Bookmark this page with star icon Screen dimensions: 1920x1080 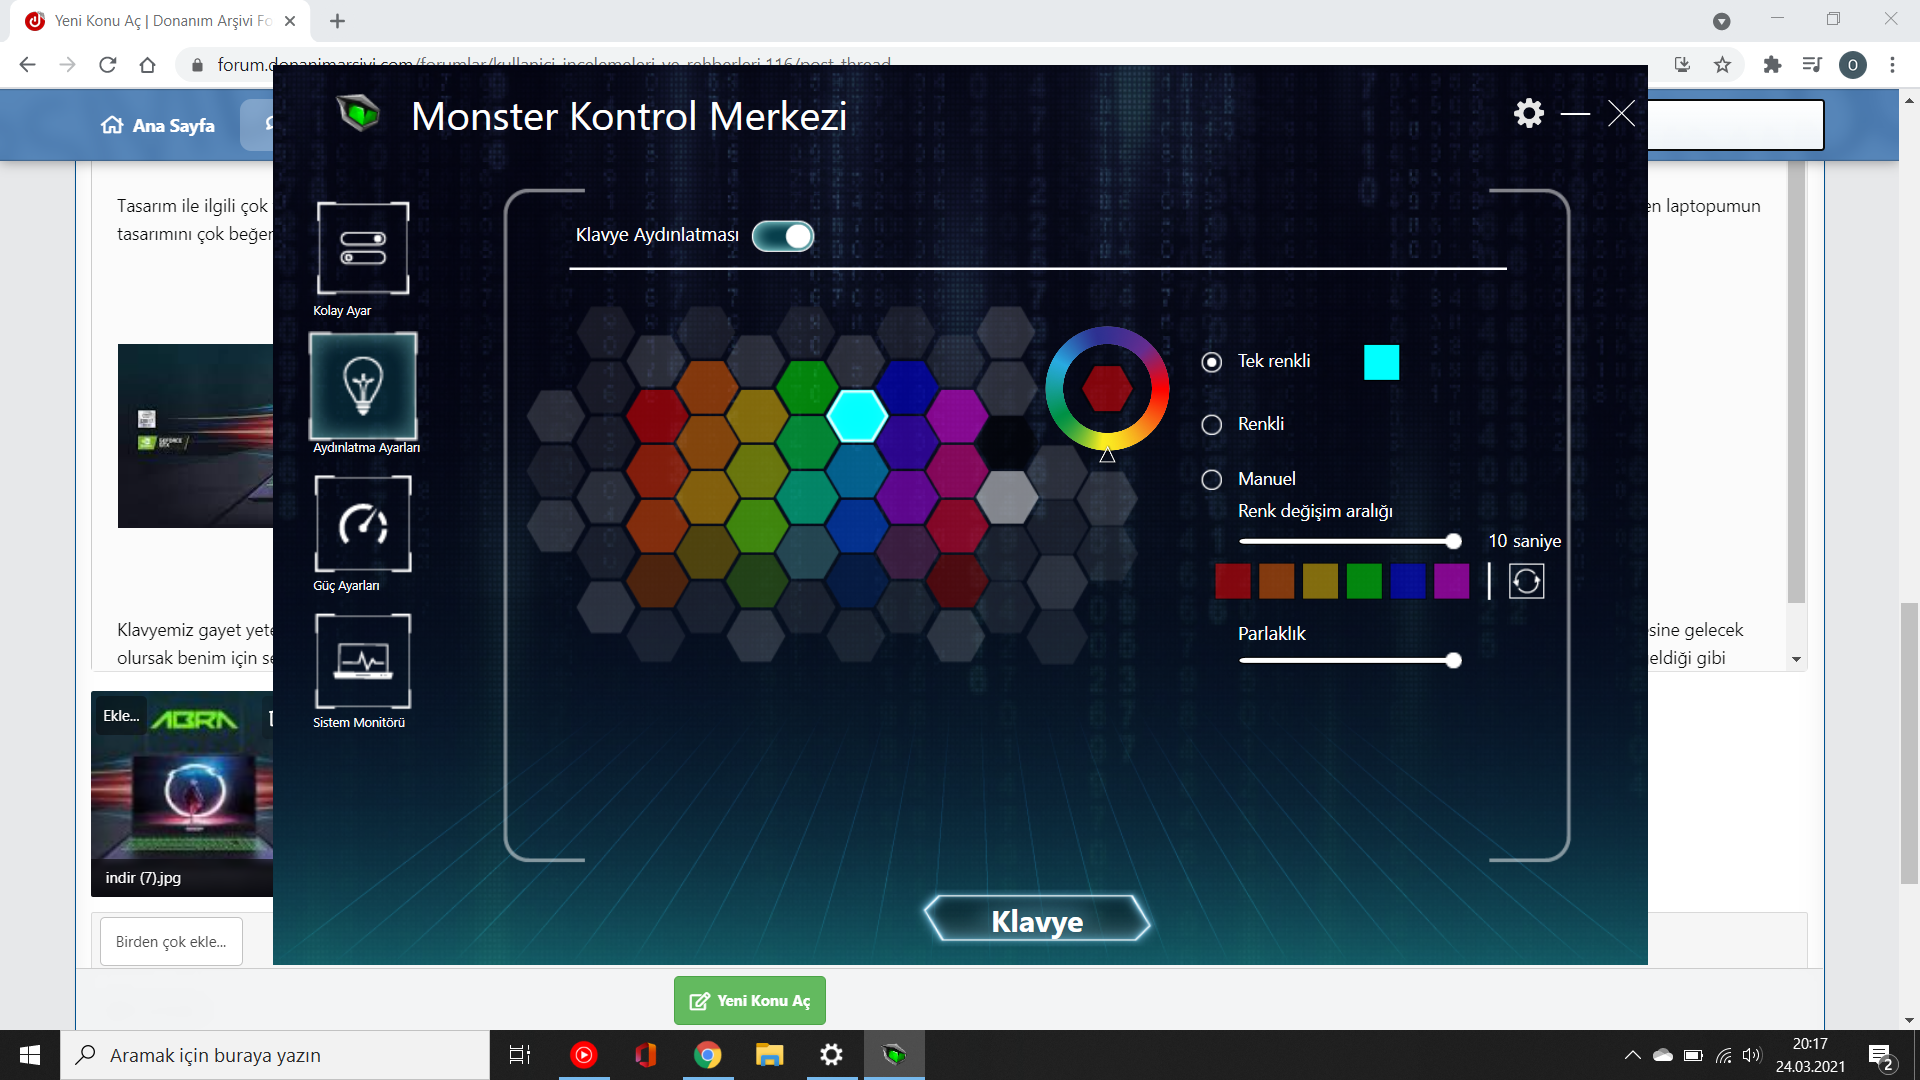[x=1722, y=65]
